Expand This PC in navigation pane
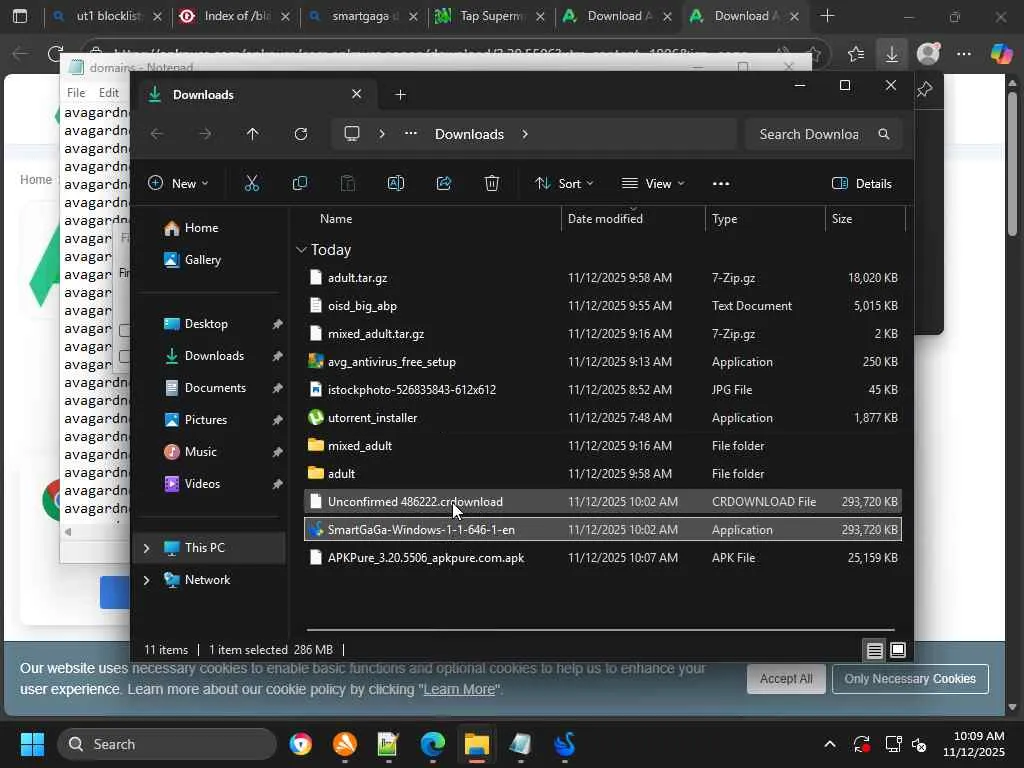The height and width of the screenshot is (768, 1024). (x=146, y=548)
